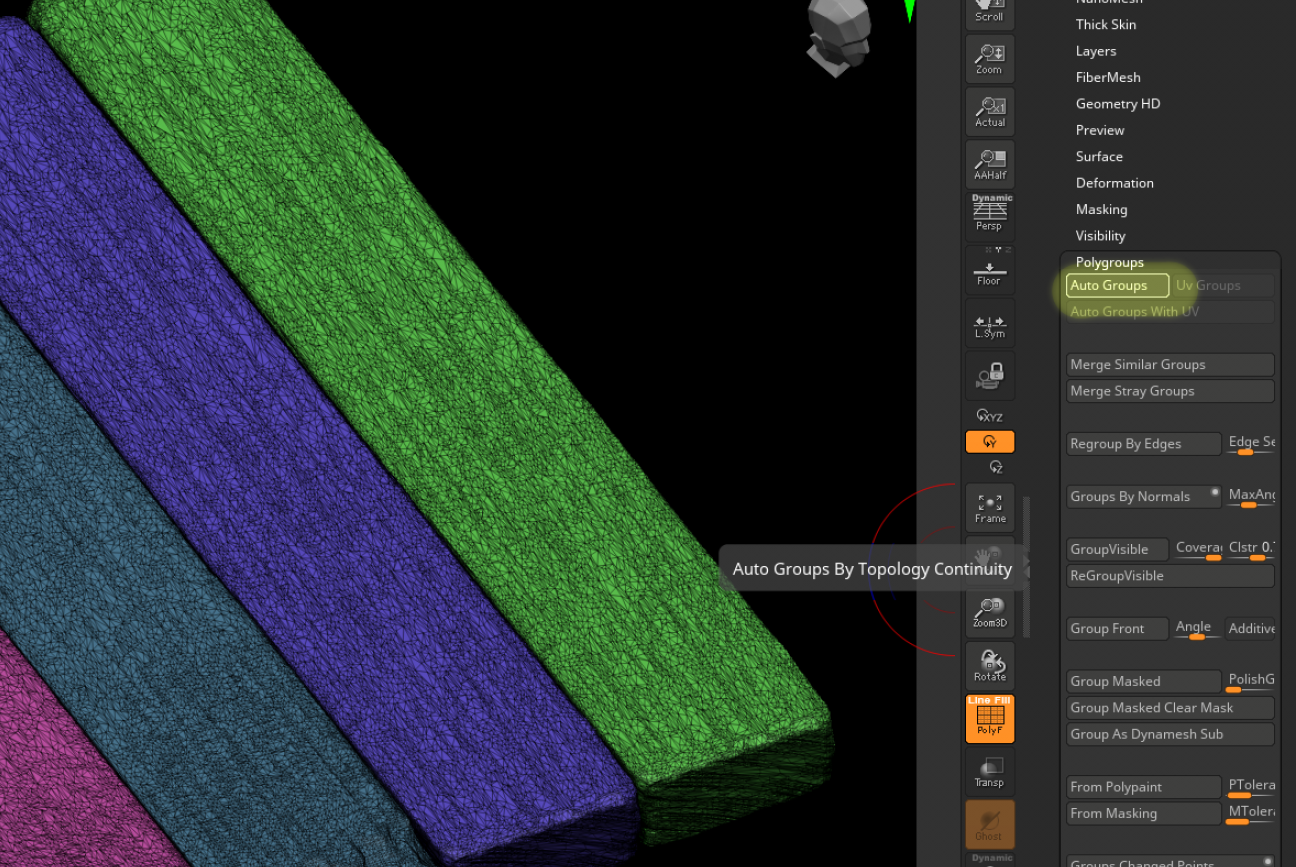The height and width of the screenshot is (867, 1296).
Task: Click the From Polypaint button
Action: [x=1143, y=787]
